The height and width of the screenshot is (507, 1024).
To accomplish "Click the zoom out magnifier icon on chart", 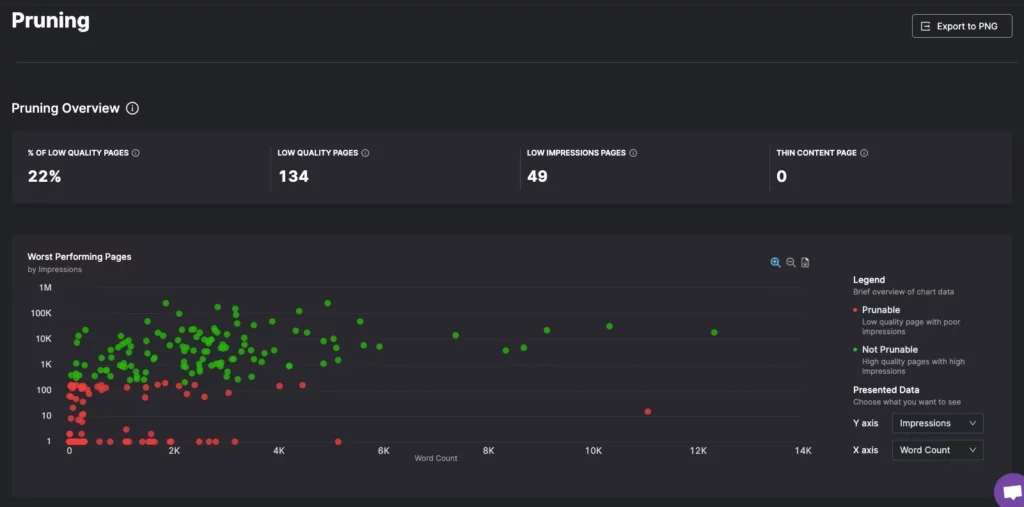I will [x=790, y=262].
